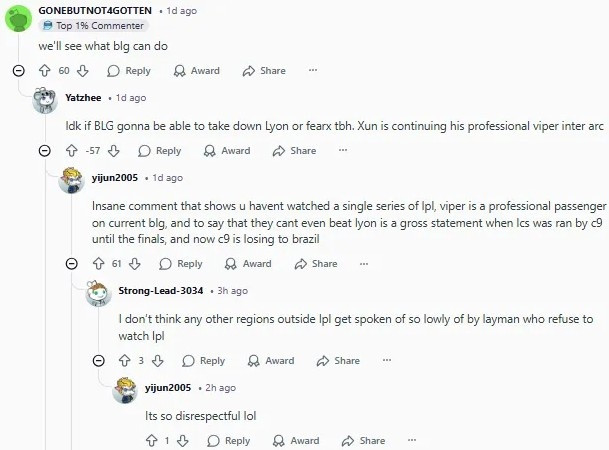609x450 pixels.
Task: Upvote 'Its so disrespectful lol' comment
Action: pyautogui.click(x=152, y=441)
